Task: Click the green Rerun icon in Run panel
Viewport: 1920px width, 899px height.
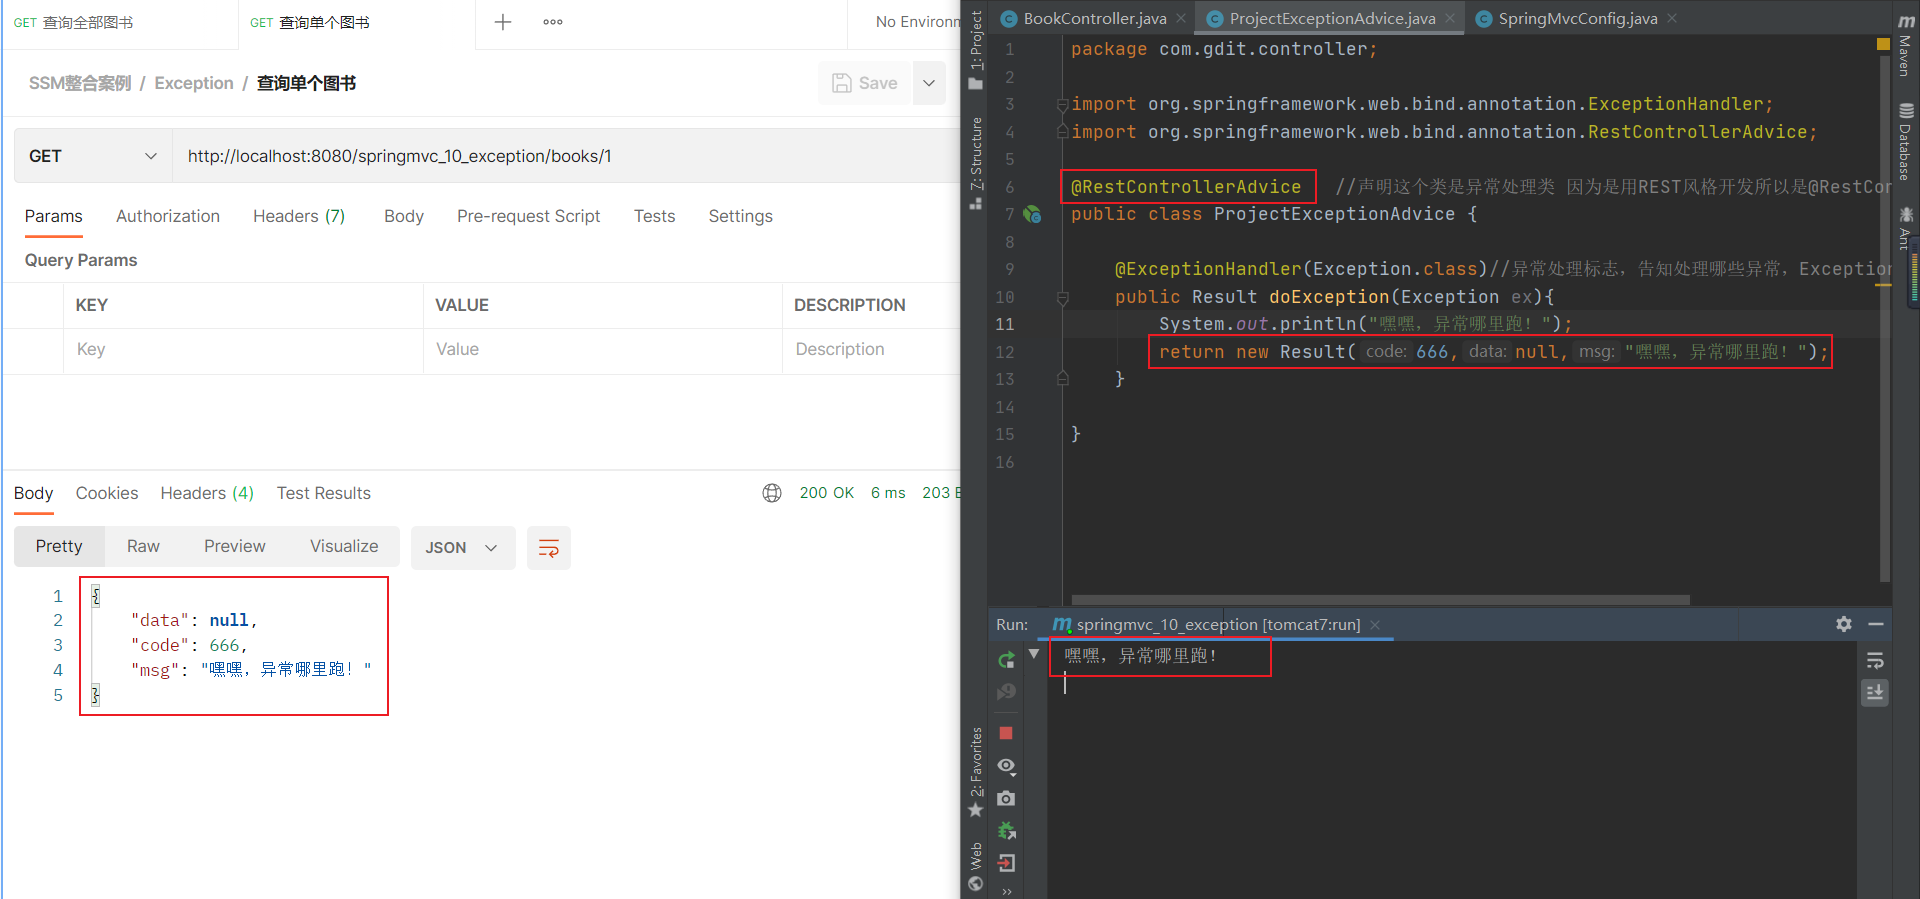Action: point(1007,659)
